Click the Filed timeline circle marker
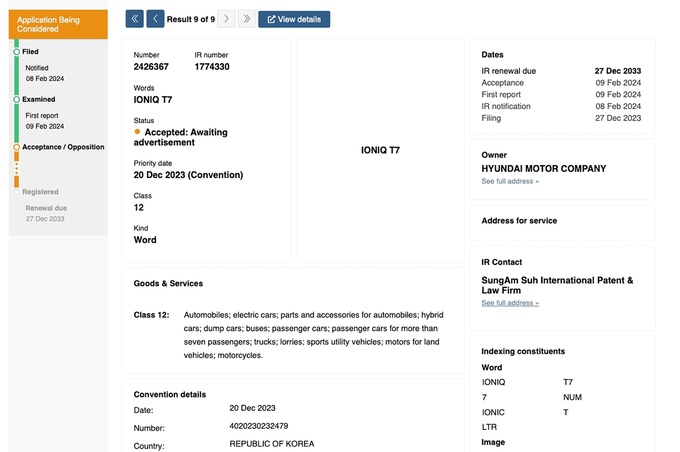This screenshot has height=452, width=680. pyautogui.click(x=16, y=51)
